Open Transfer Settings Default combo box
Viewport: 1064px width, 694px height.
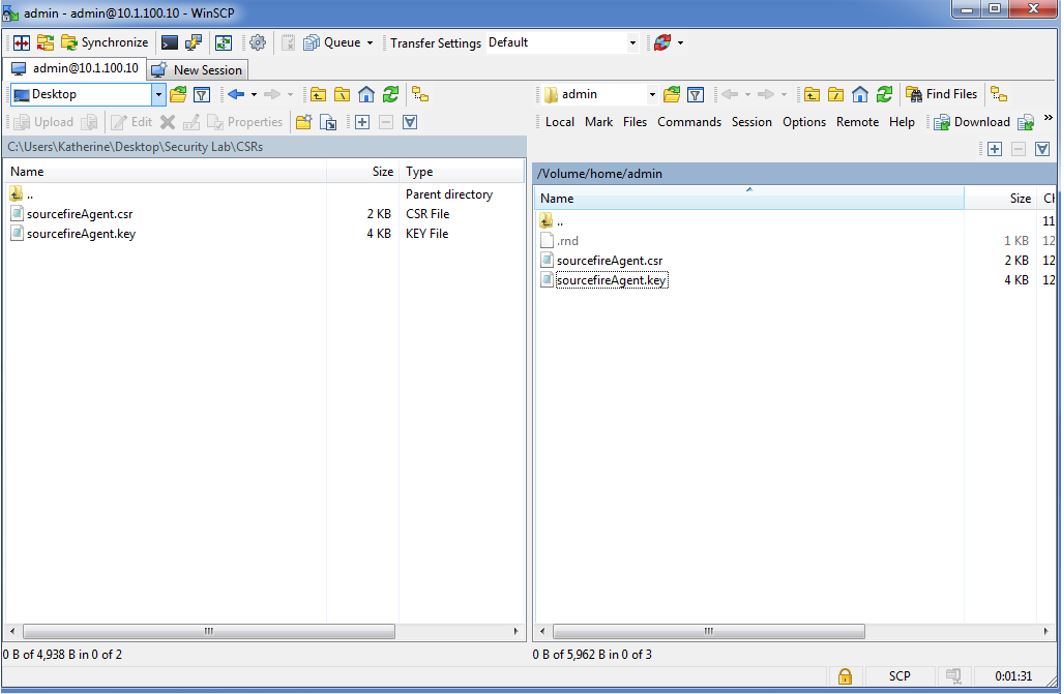click(x=563, y=43)
